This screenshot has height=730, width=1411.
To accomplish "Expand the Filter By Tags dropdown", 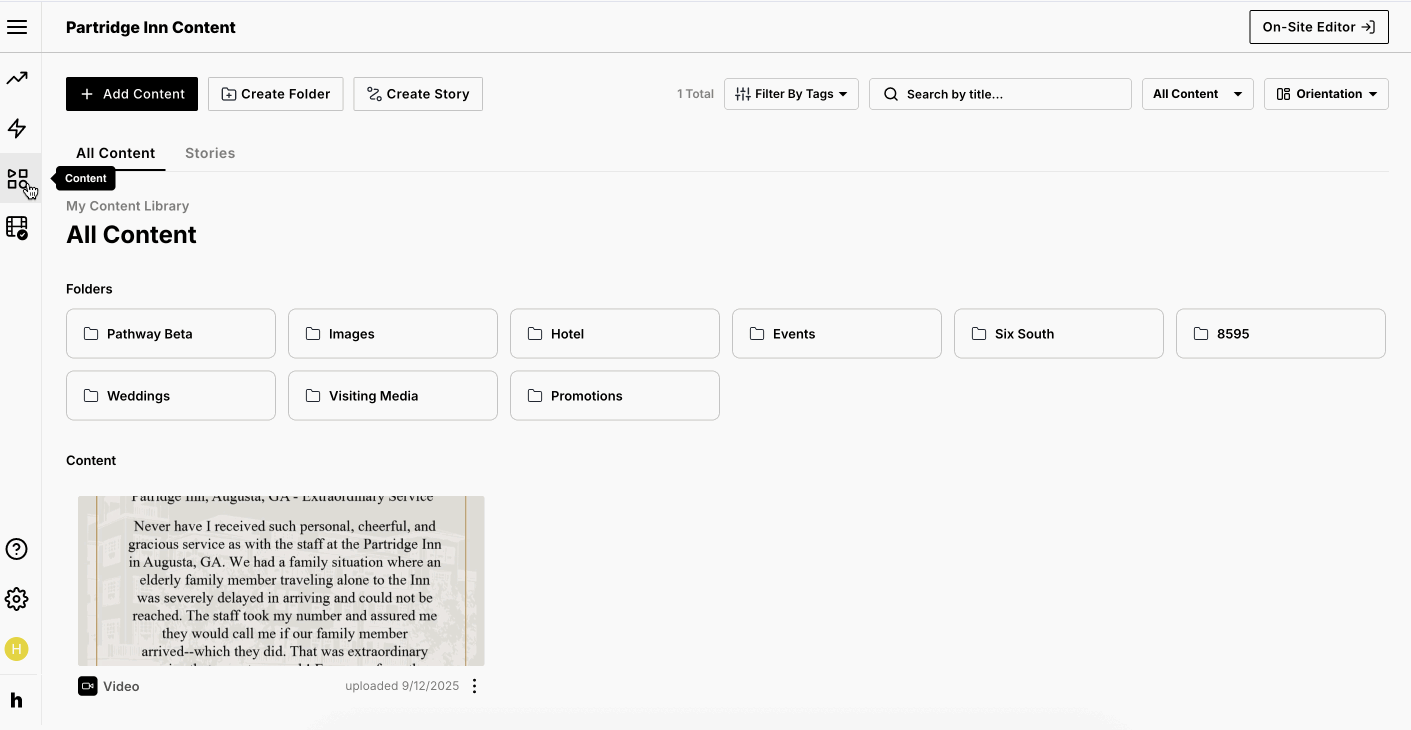I will point(791,93).
